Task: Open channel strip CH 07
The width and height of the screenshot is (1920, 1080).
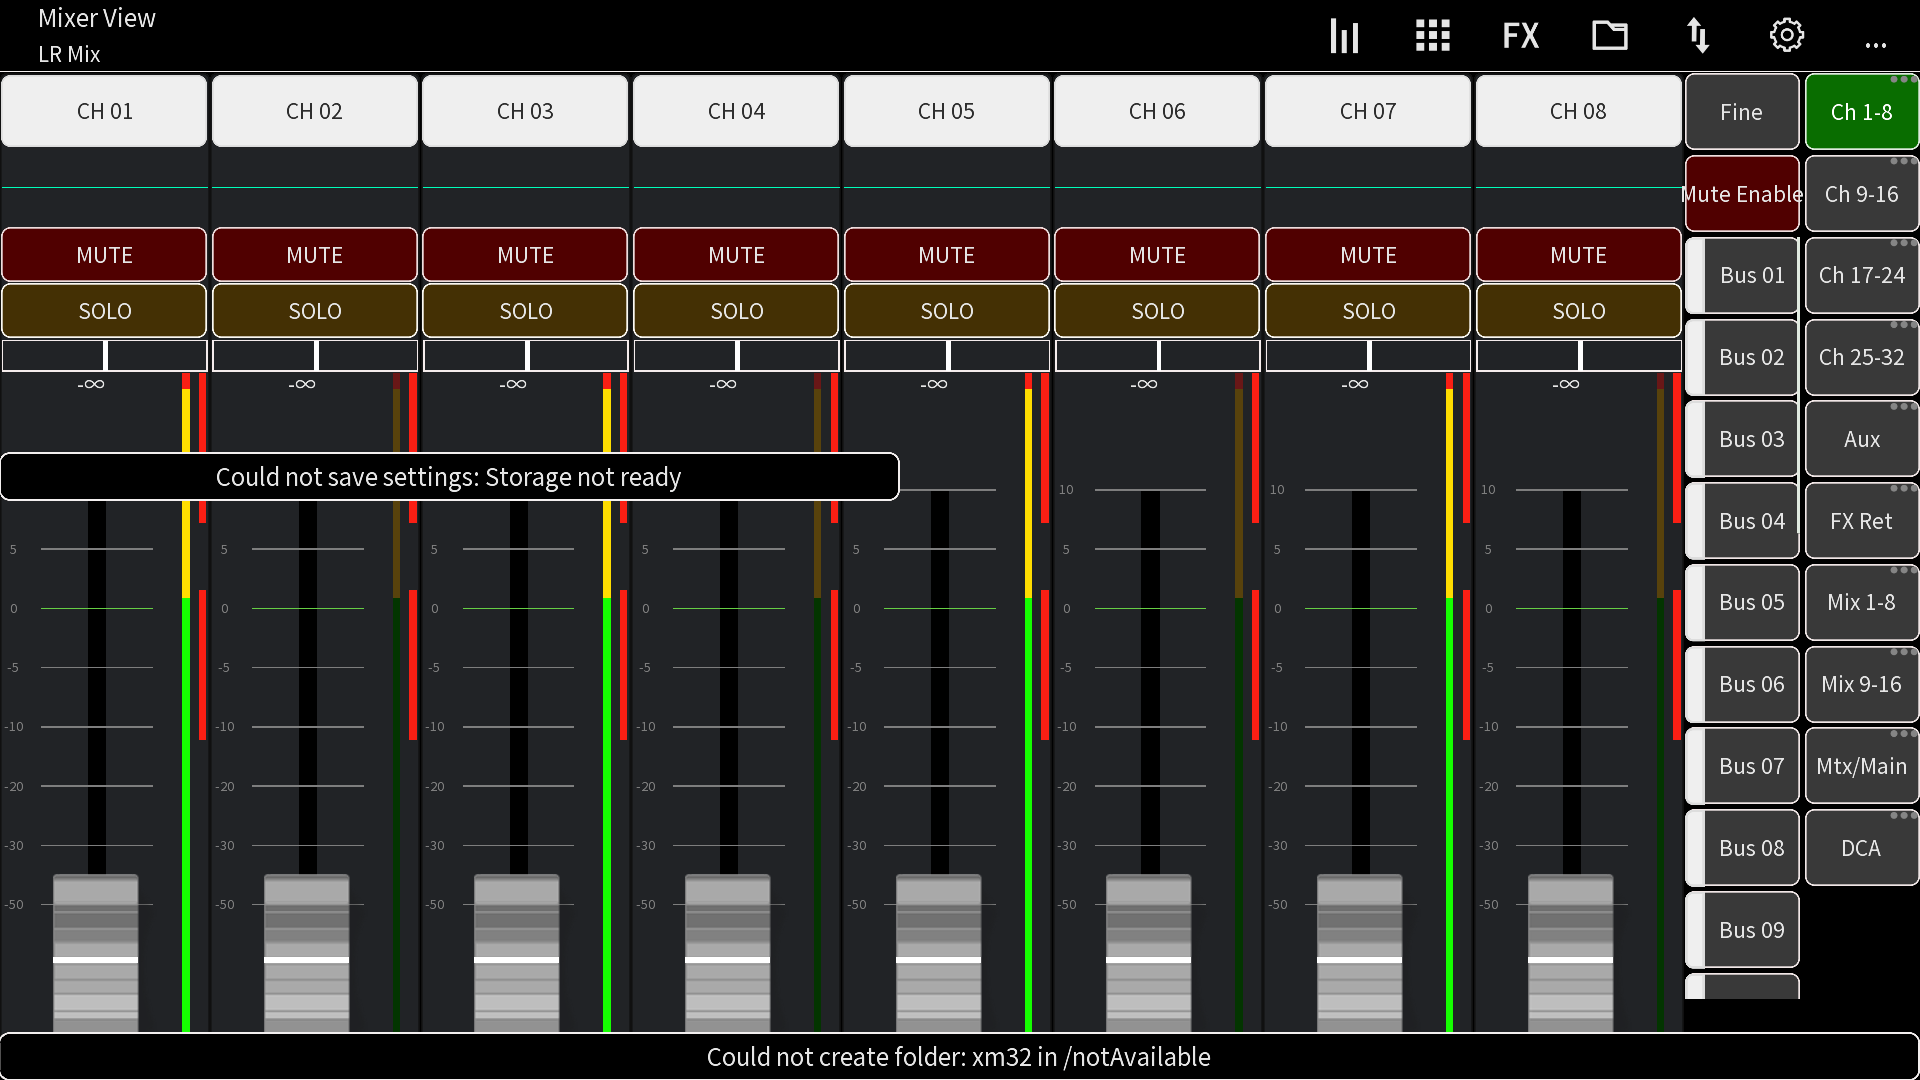Action: [1367, 111]
